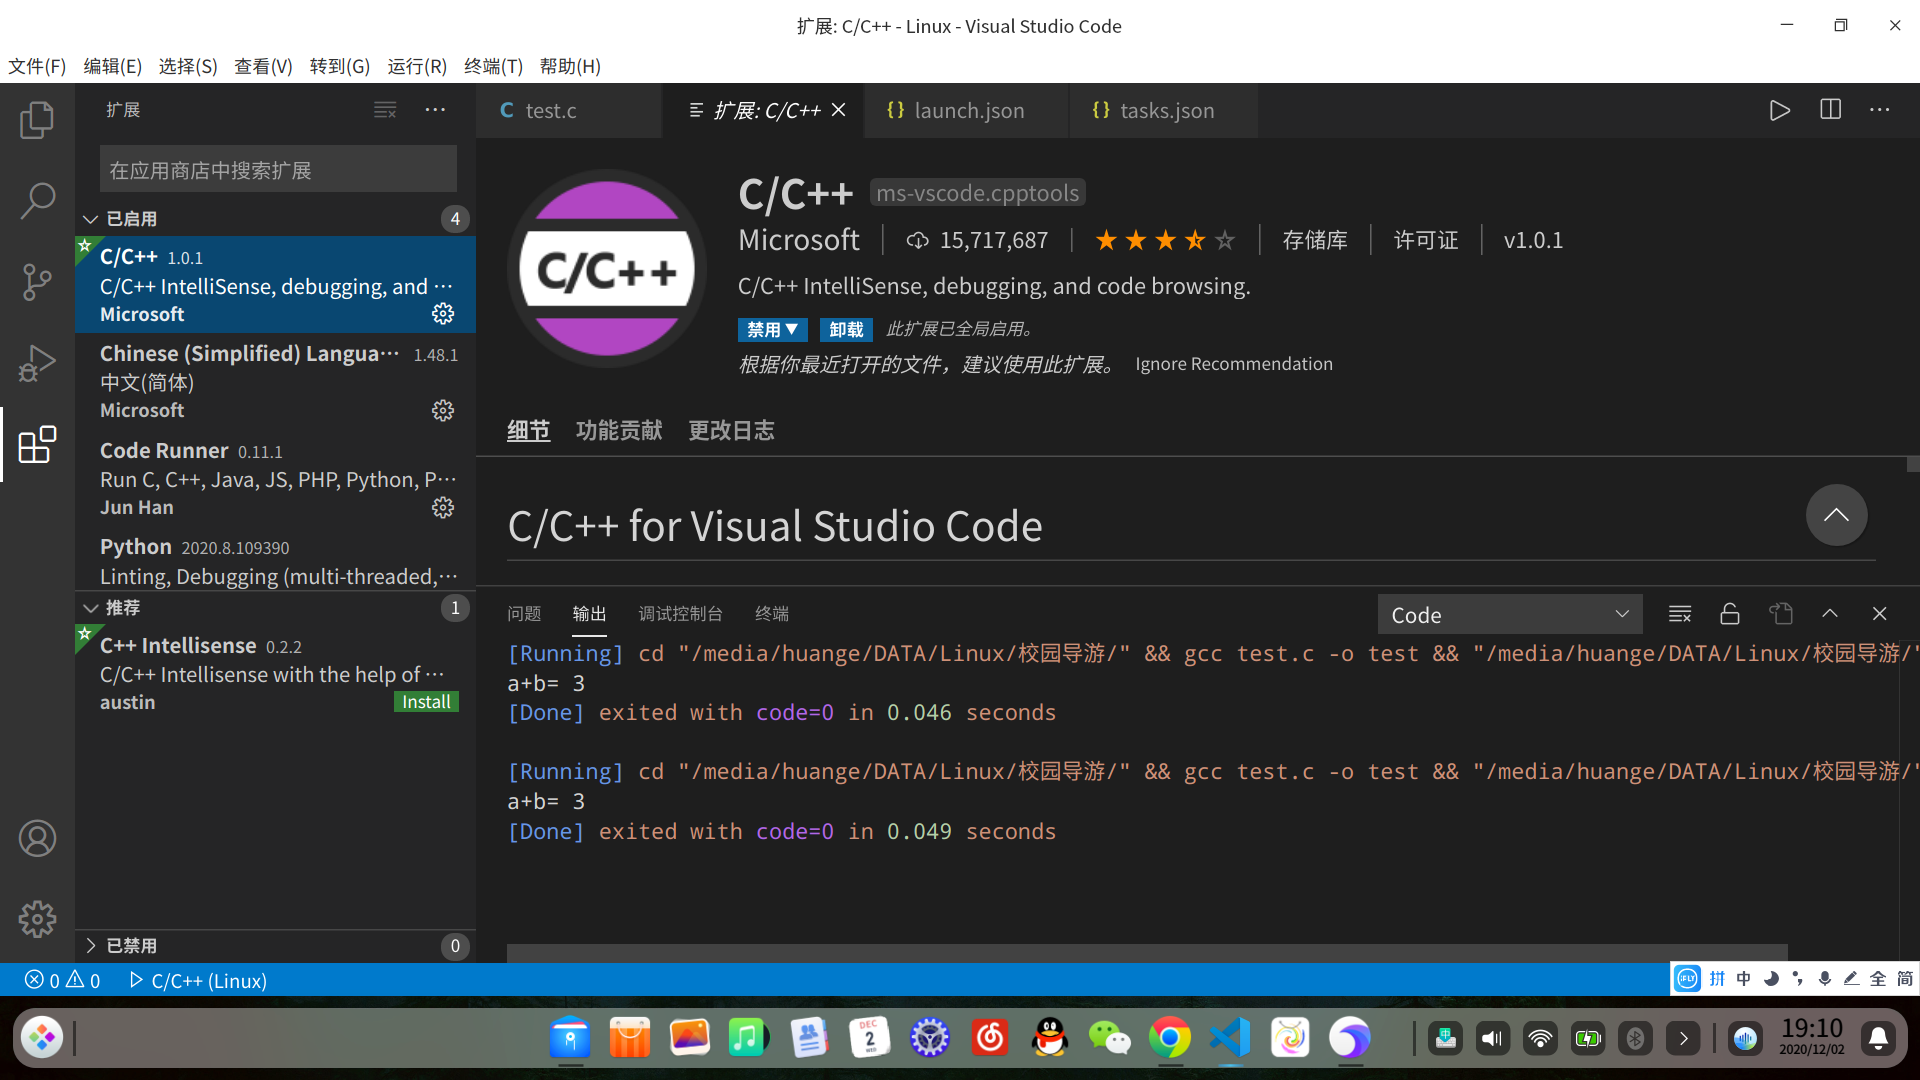Image resolution: width=1920 pixels, height=1080 pixels.
Task: Switch to the 问题 panel tab
Action: pos(524,613)
